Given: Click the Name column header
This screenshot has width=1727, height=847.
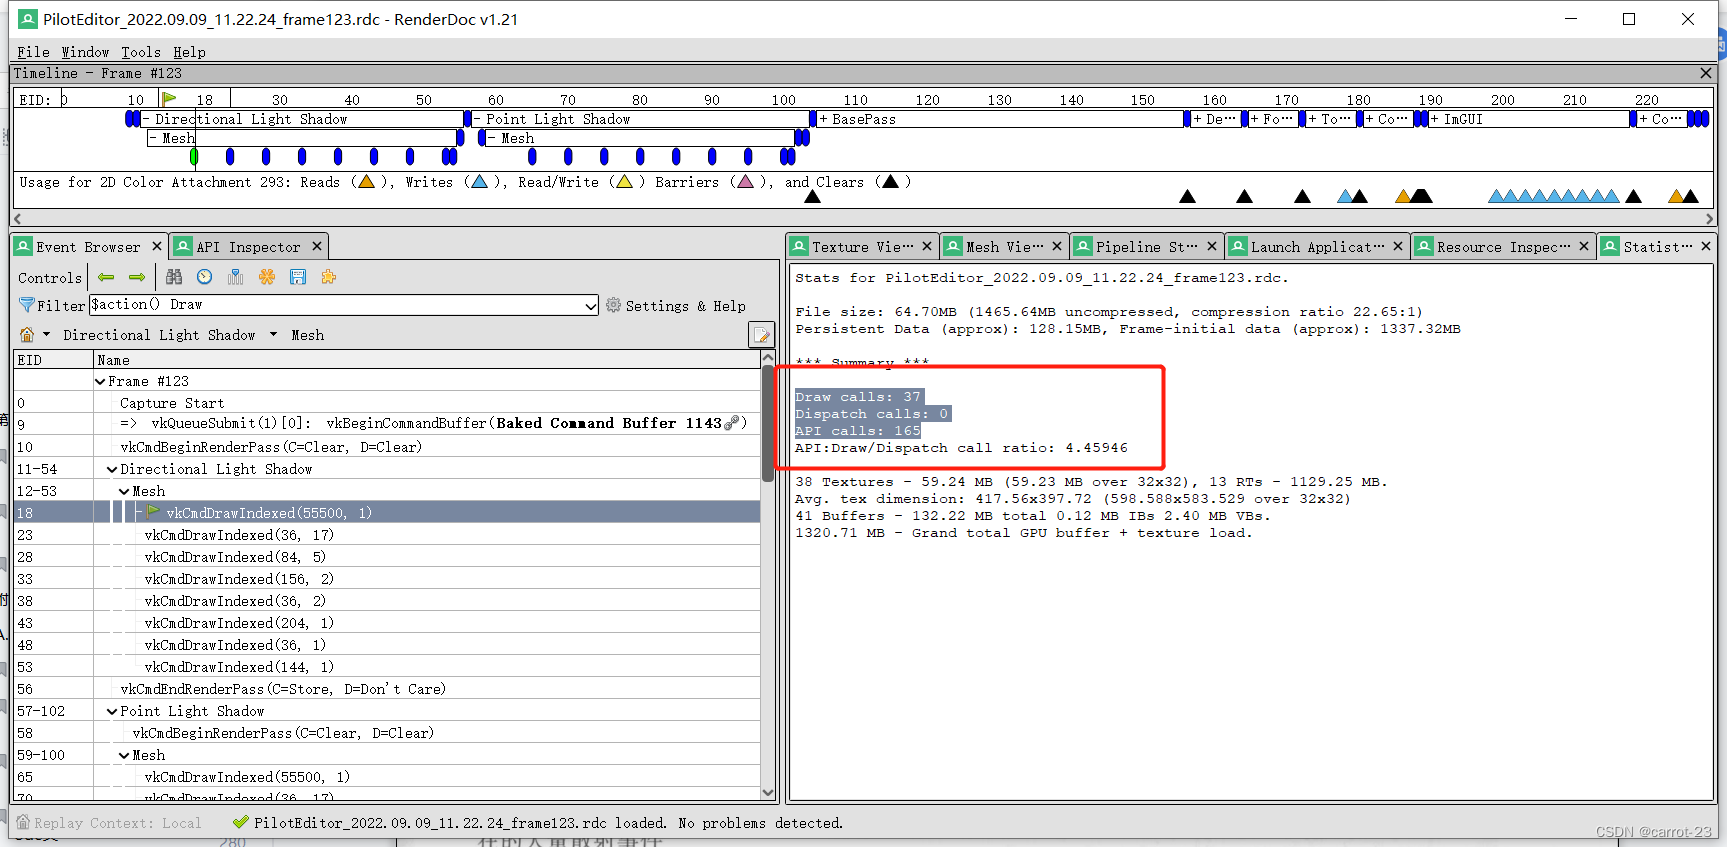Looking at the screenshot, I should tap(427, 360).
